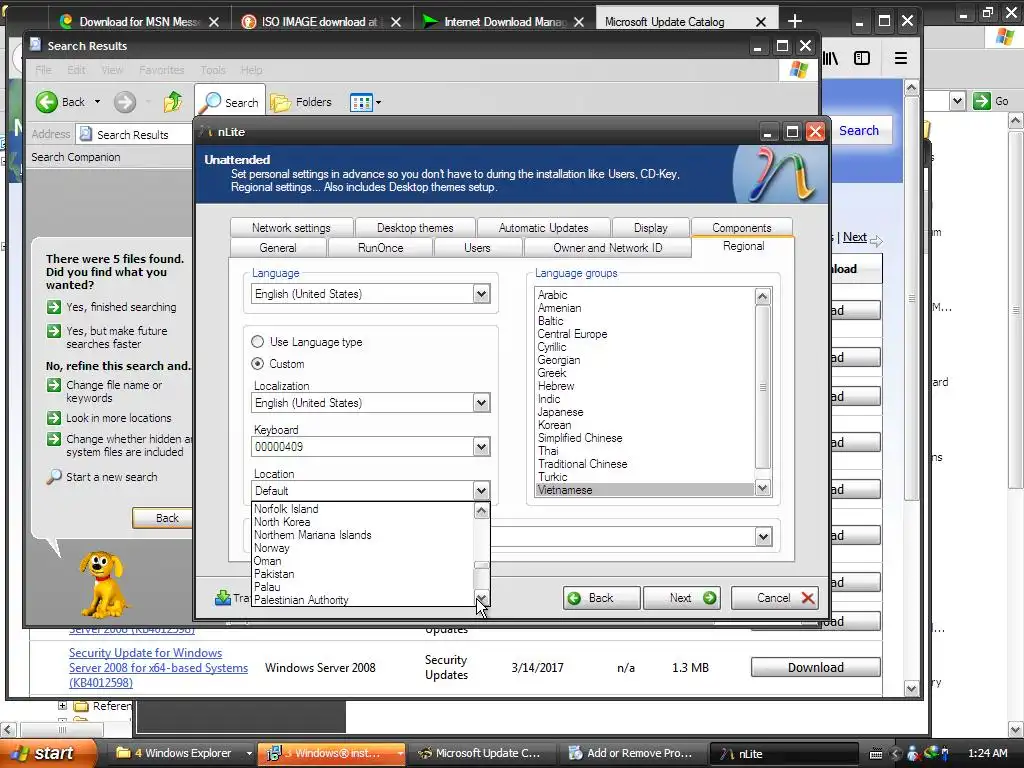Click the magnifier beside Start a new search

click(x=54, y=477)
